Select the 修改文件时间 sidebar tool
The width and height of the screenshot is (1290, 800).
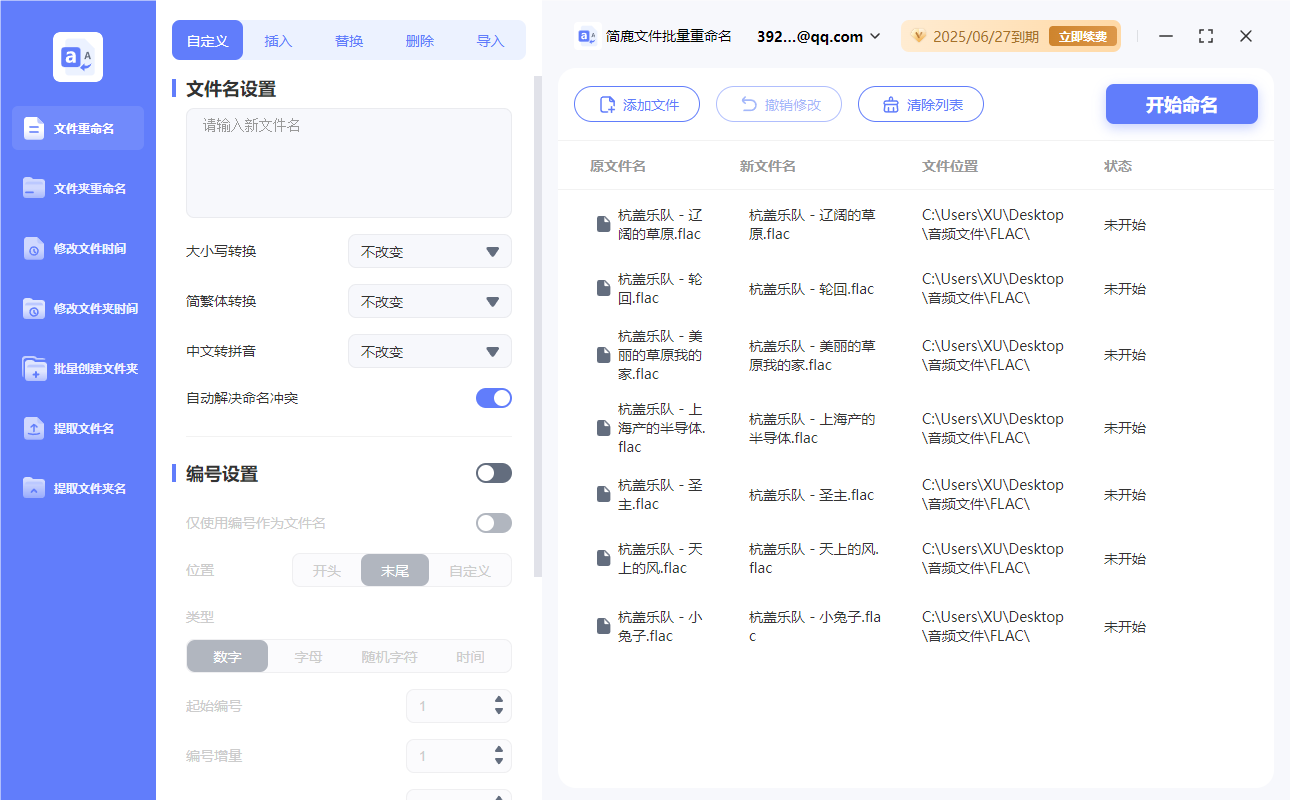click(77, 248)
